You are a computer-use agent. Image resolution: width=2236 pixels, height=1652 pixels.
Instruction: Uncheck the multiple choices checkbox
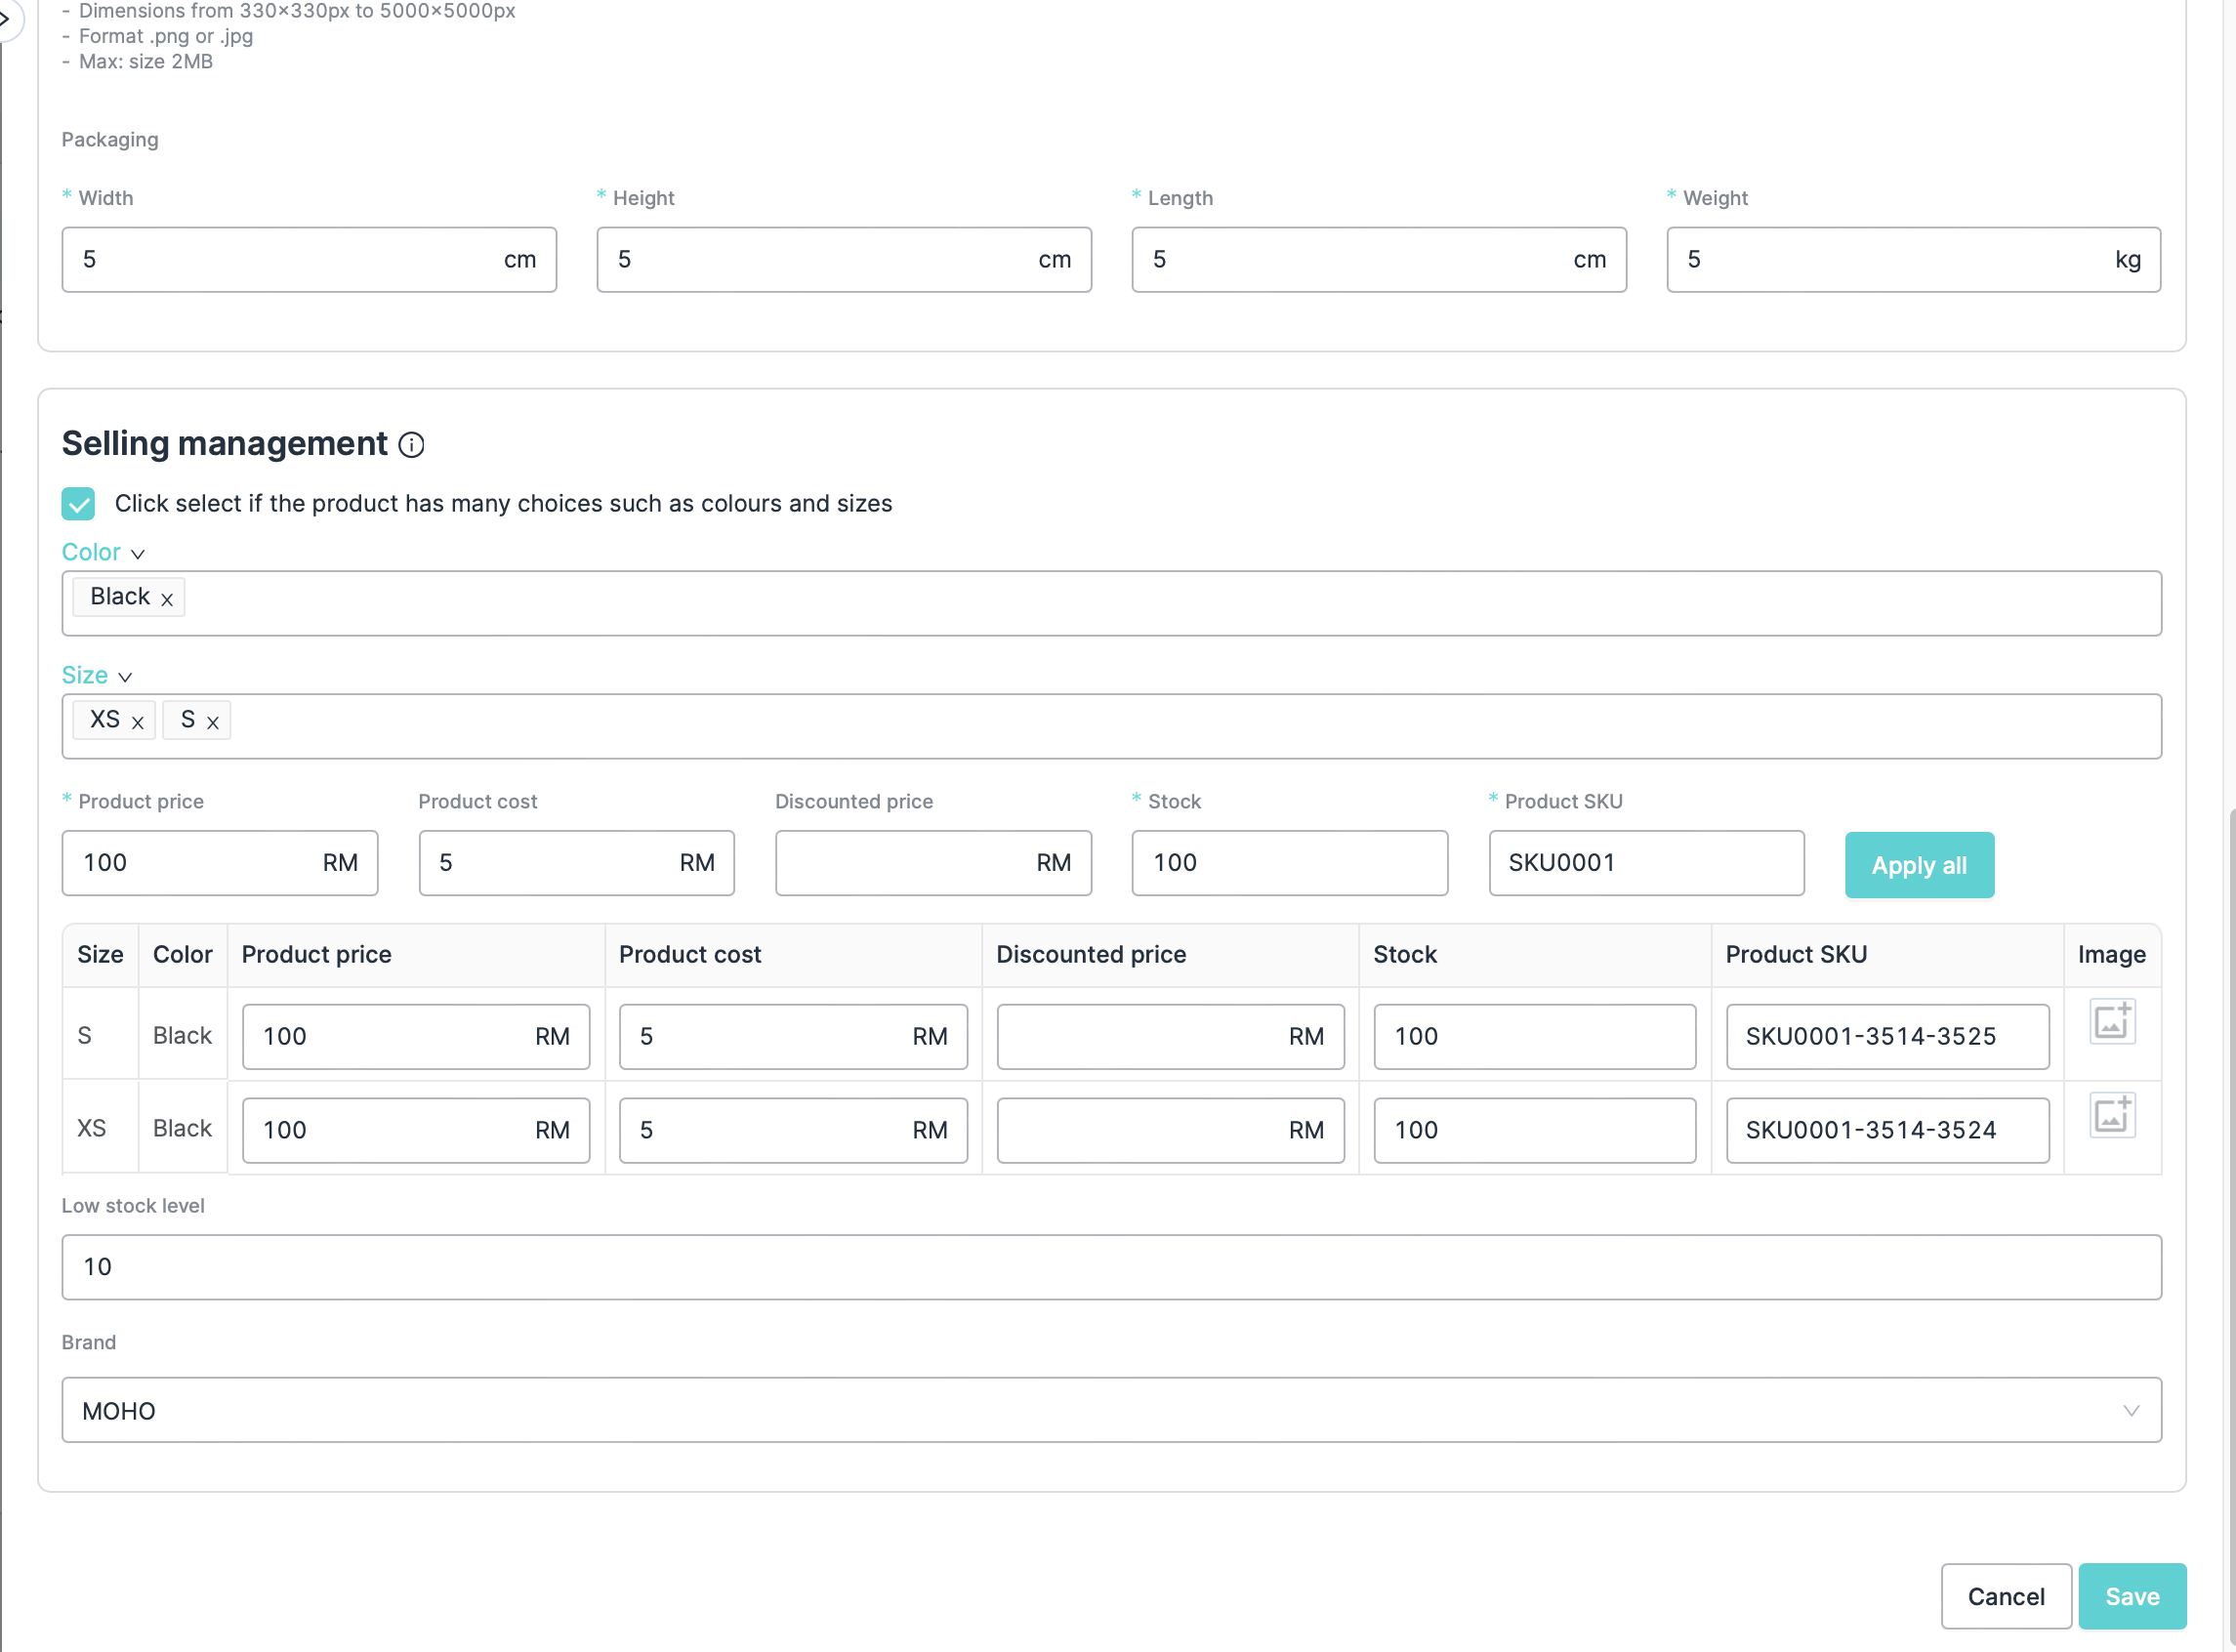pos(78,503)
